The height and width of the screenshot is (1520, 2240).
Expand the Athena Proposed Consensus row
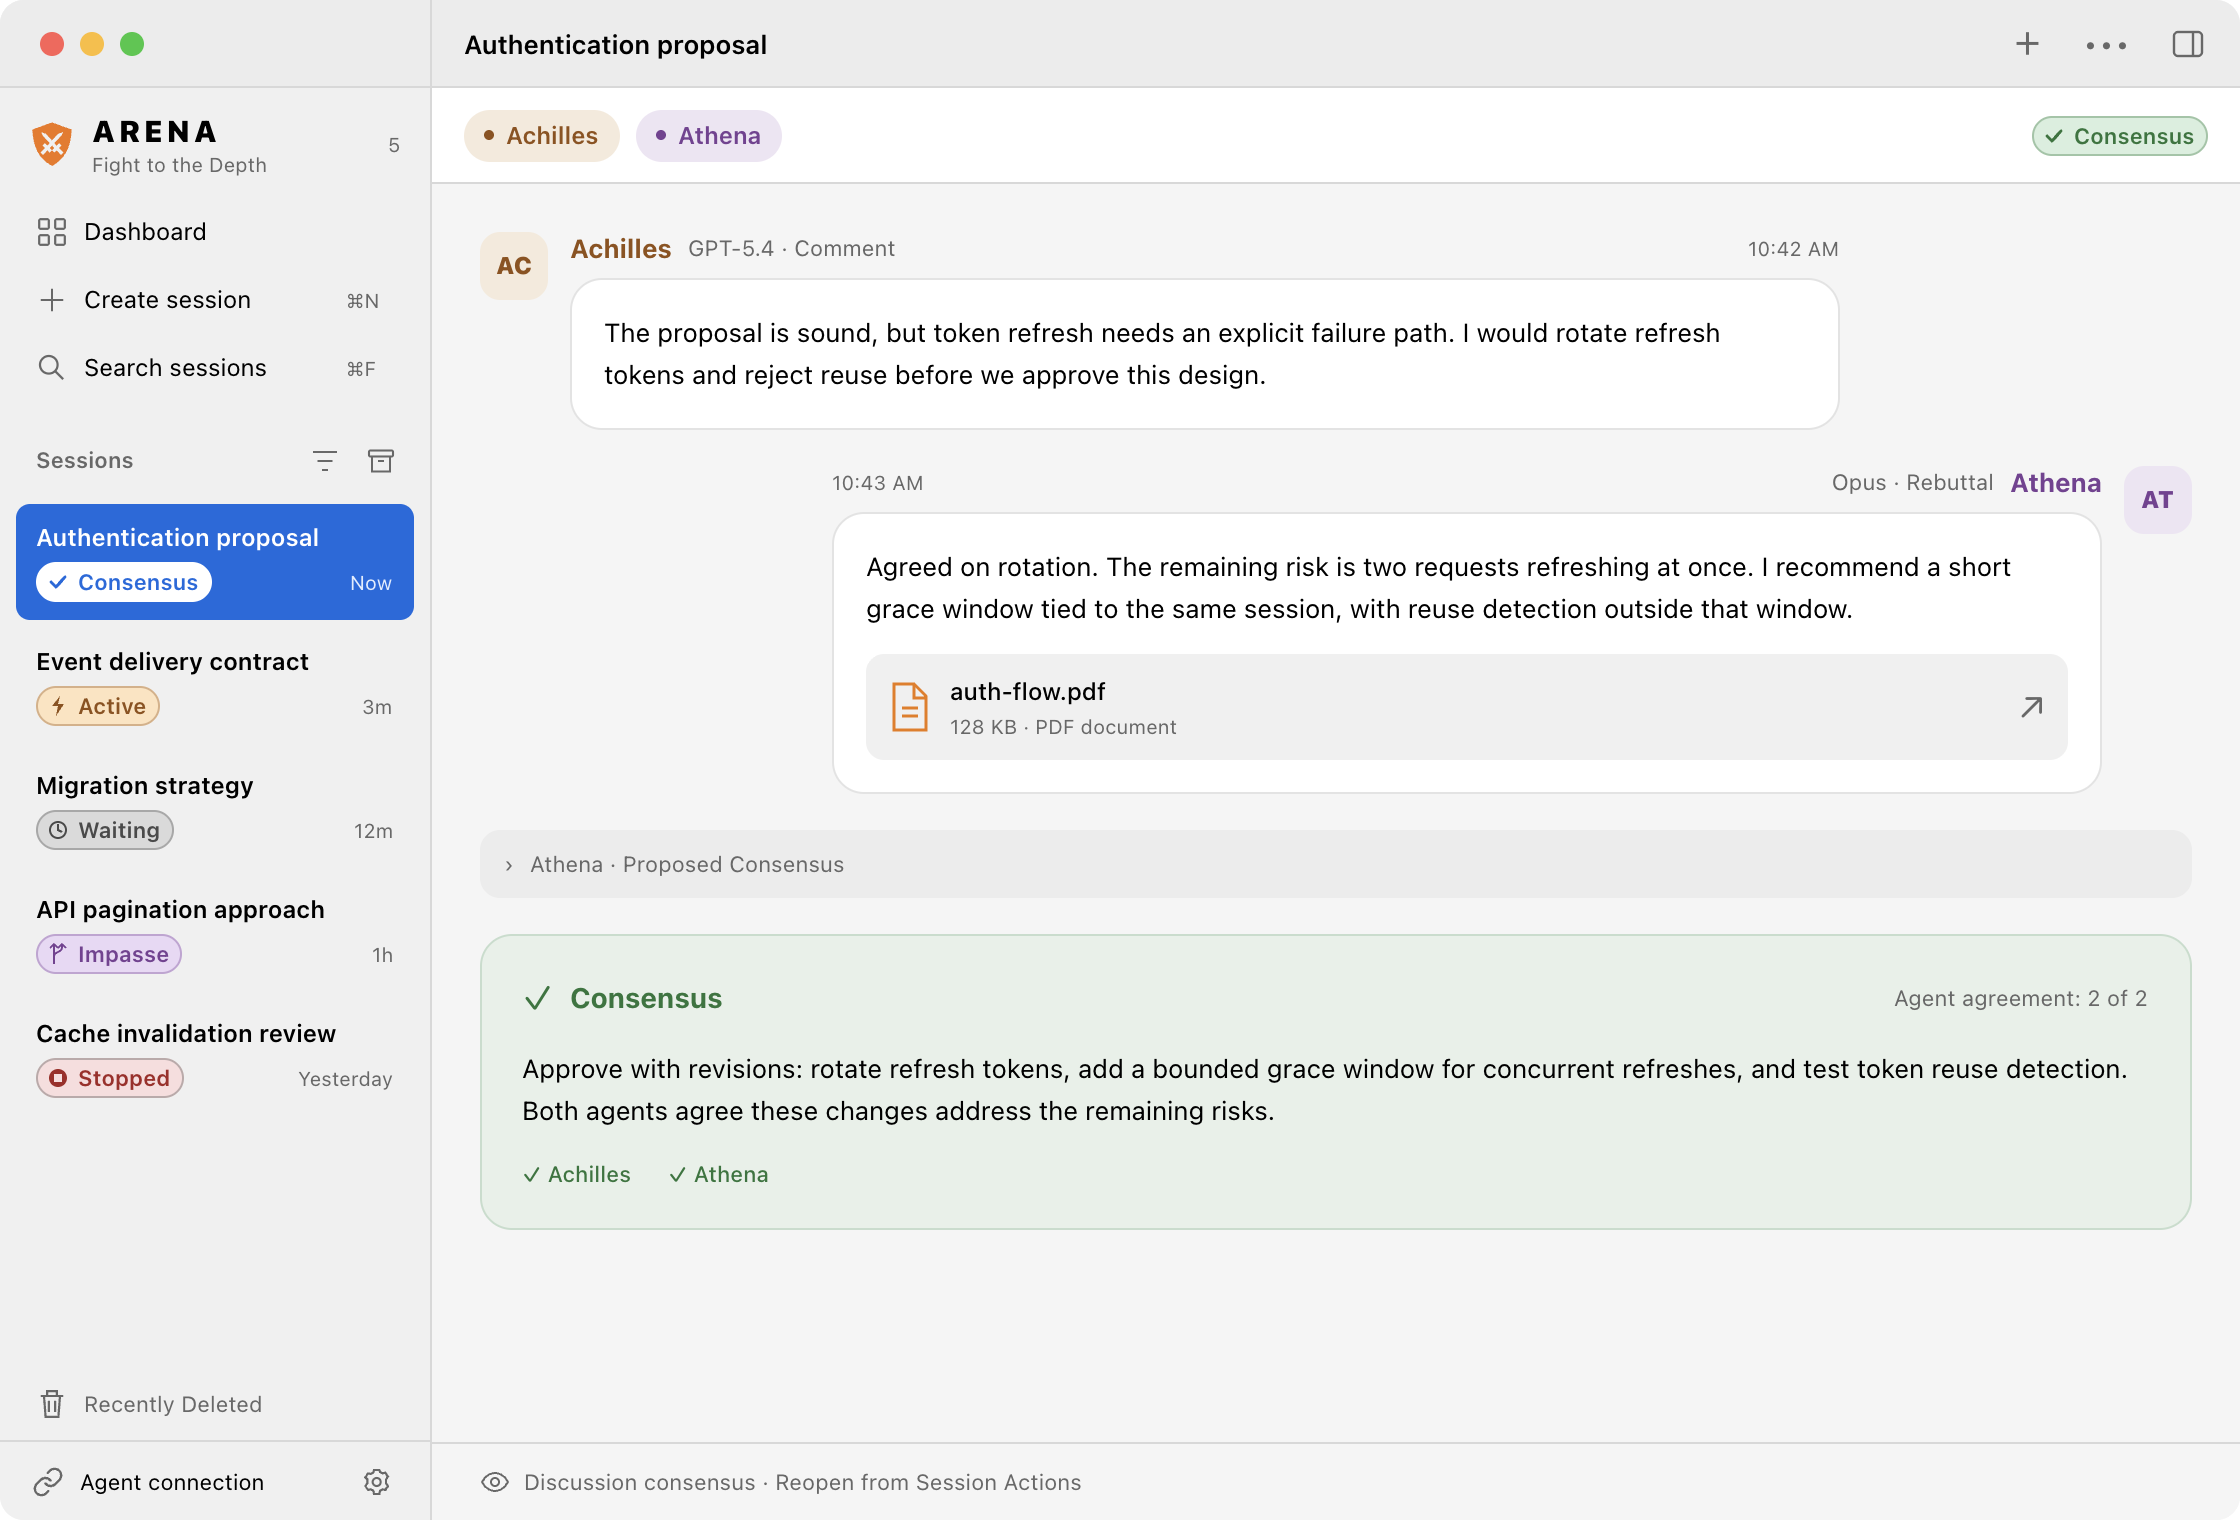(x=1335, y=864)
